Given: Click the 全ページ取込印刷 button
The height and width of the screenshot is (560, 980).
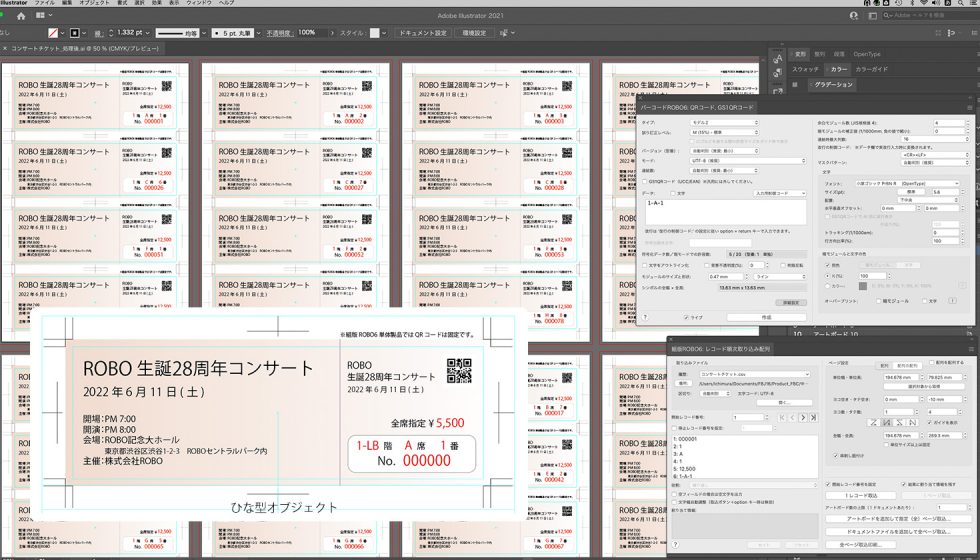Looking at the screenshot, I should click(x=860, y=545).
